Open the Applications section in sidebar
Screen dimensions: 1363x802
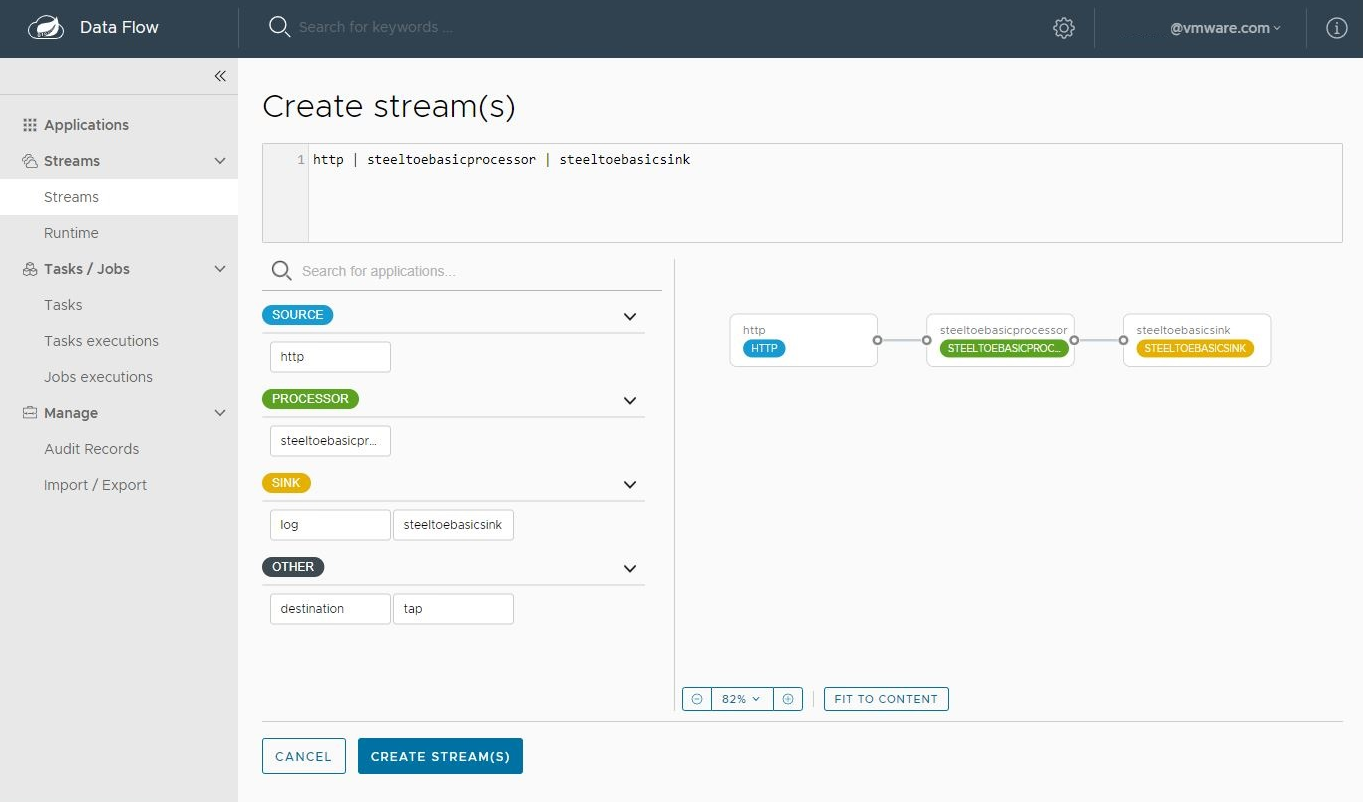[87, 124]
